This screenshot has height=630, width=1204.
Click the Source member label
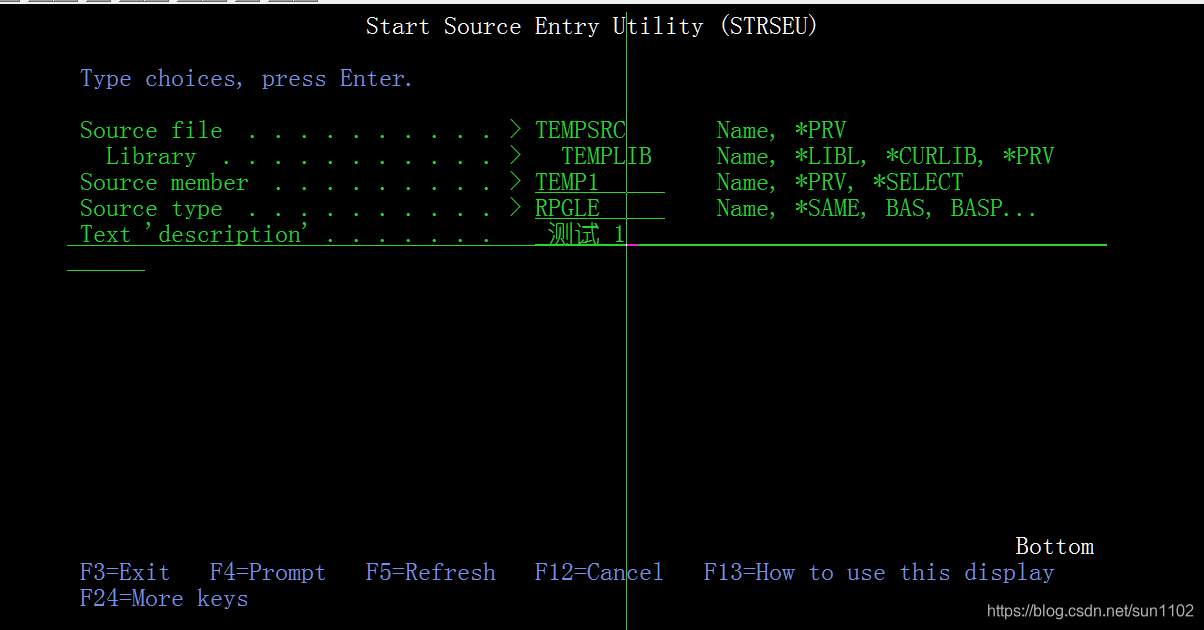[x=164, y=183]
